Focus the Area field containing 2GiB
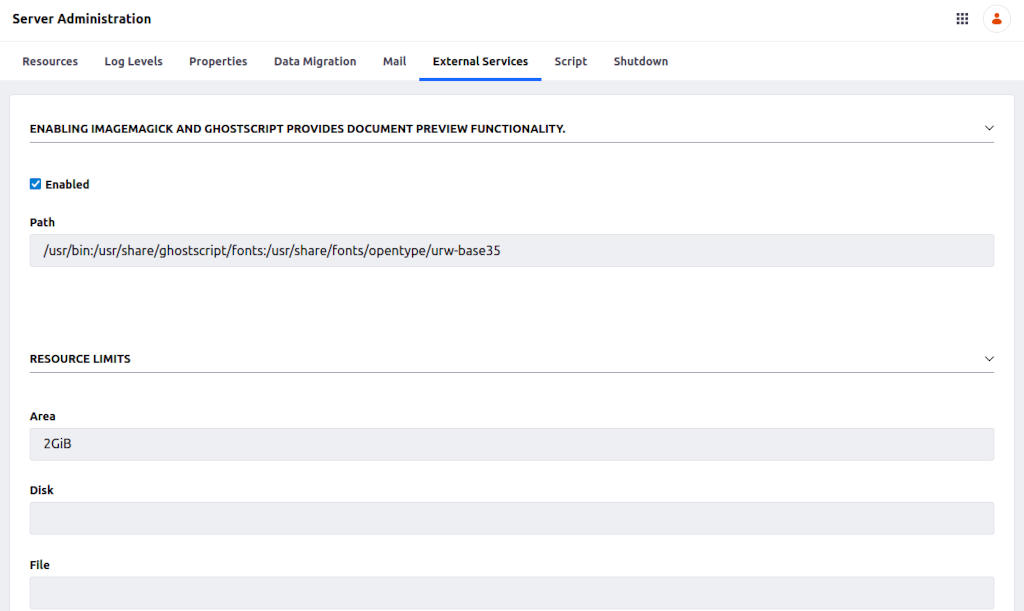 click(x=512, y=444)
